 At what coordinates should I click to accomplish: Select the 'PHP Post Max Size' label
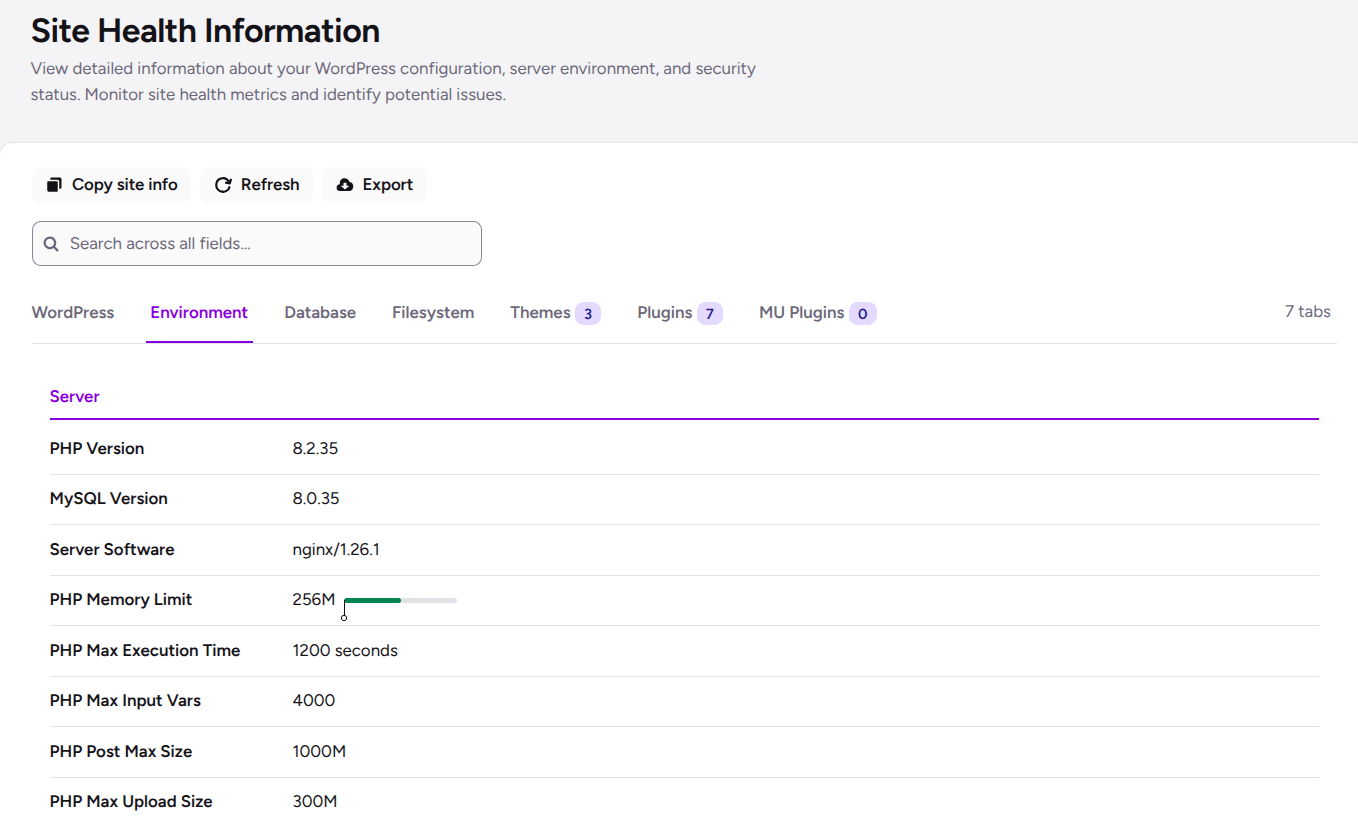[x=121, y=752]
